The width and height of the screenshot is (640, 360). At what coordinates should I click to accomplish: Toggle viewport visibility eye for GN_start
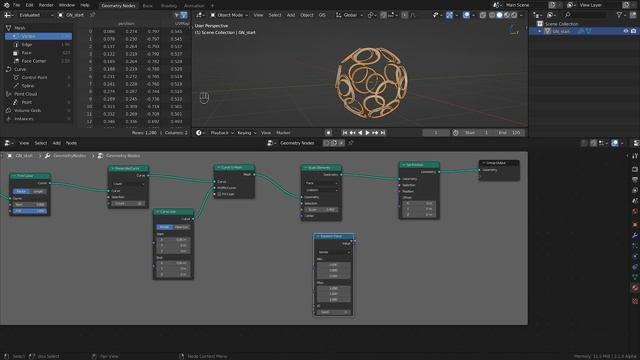coord(626,31)
